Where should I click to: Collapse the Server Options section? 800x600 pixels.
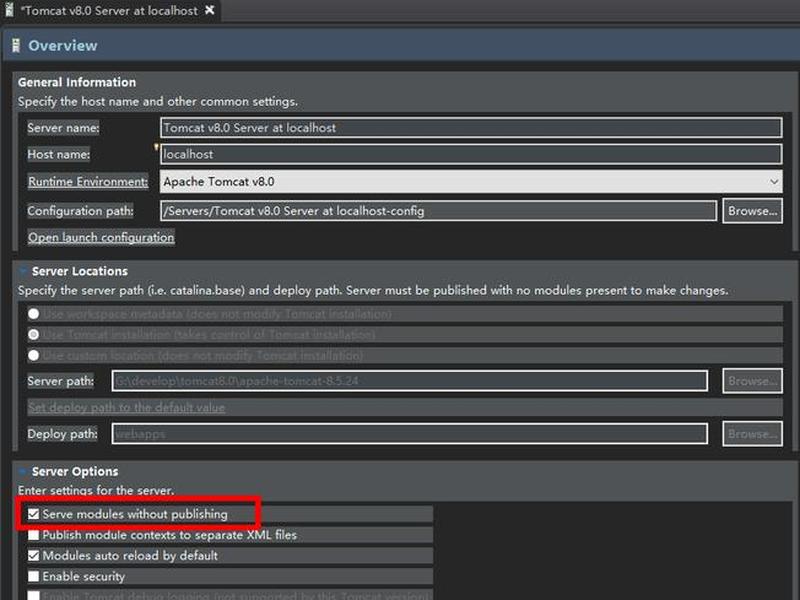point(23,471)
